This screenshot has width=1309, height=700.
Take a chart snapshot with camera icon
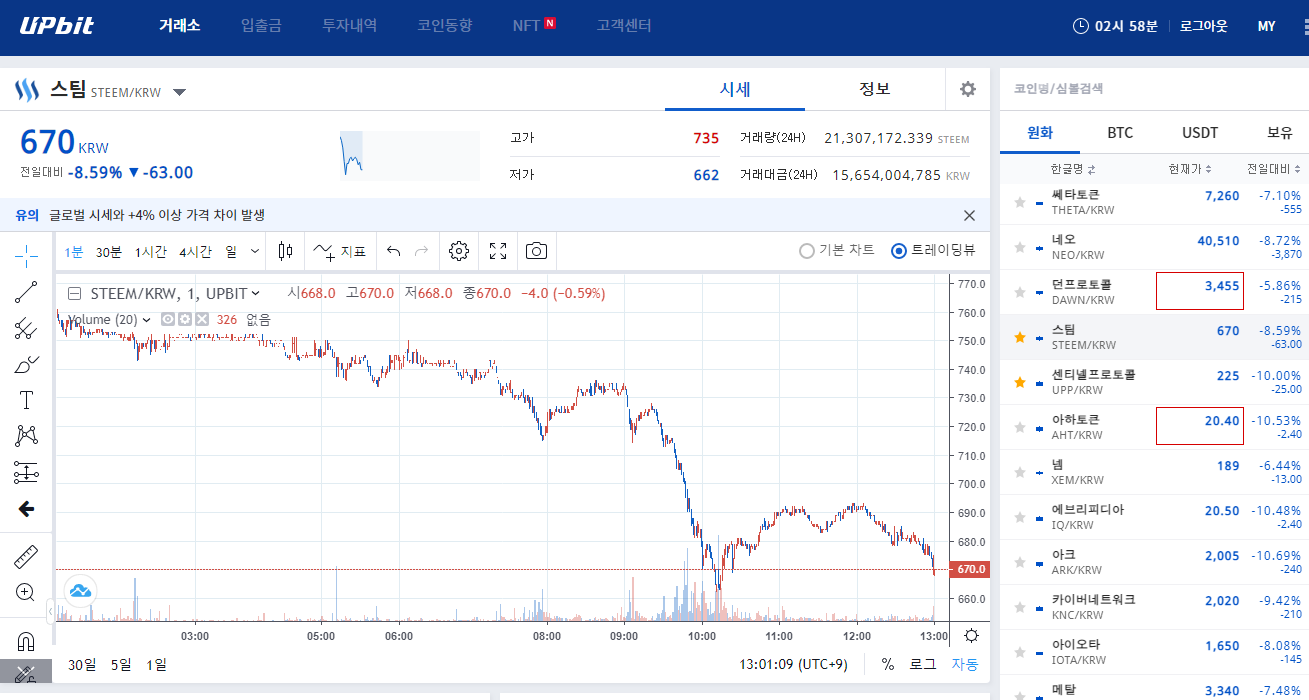pos(537,251)
